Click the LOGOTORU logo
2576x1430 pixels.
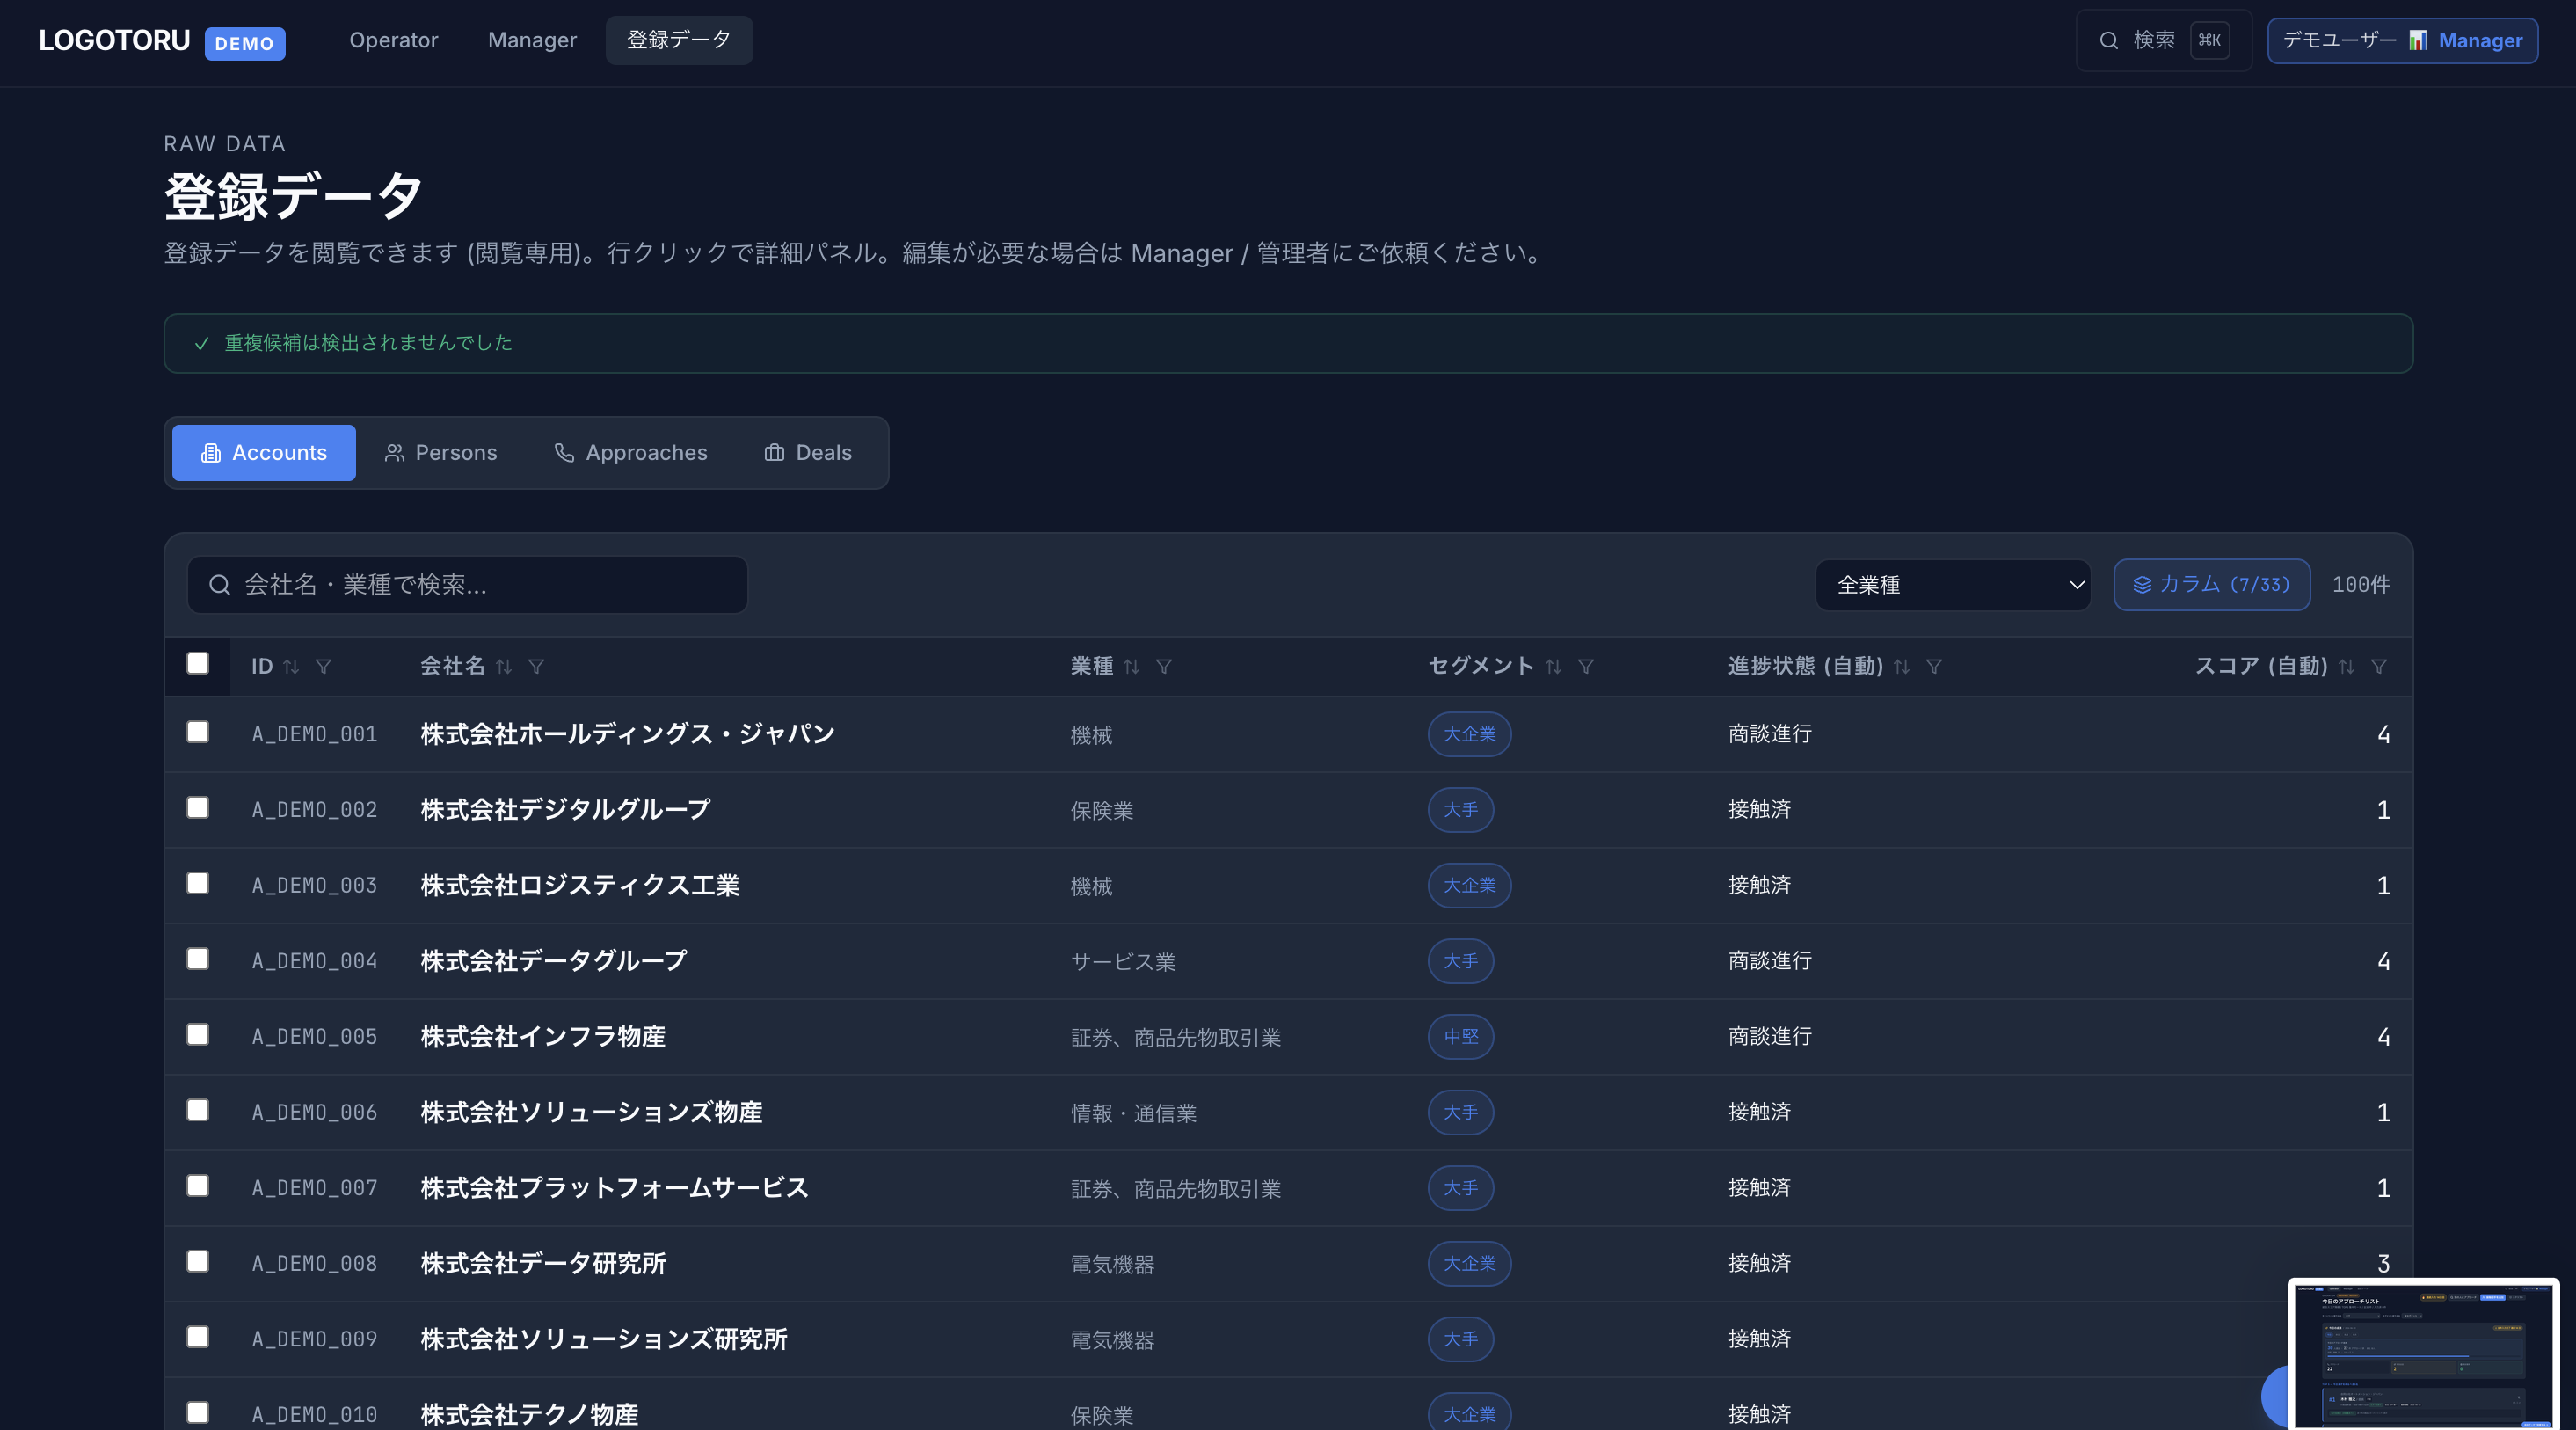tap(114, 40)
